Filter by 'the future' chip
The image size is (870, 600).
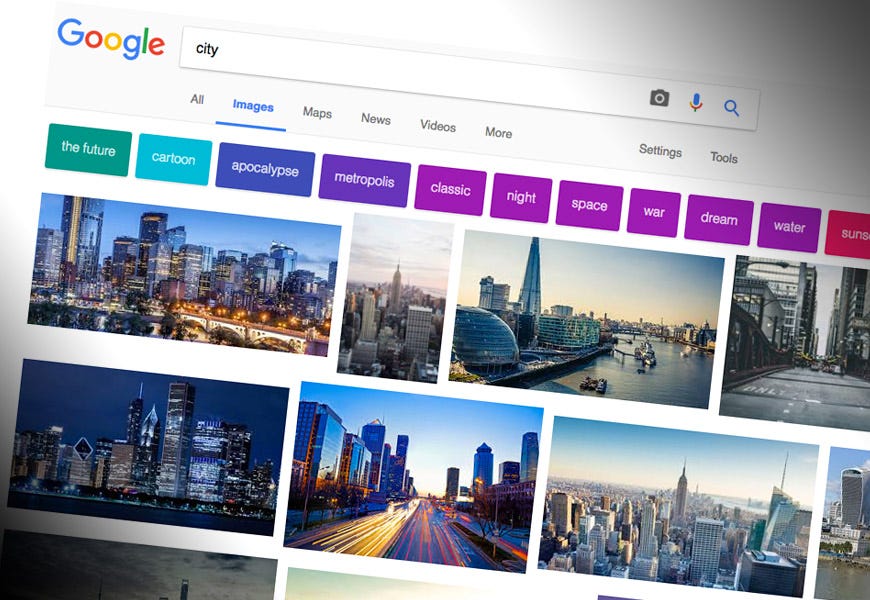point(88,149)
